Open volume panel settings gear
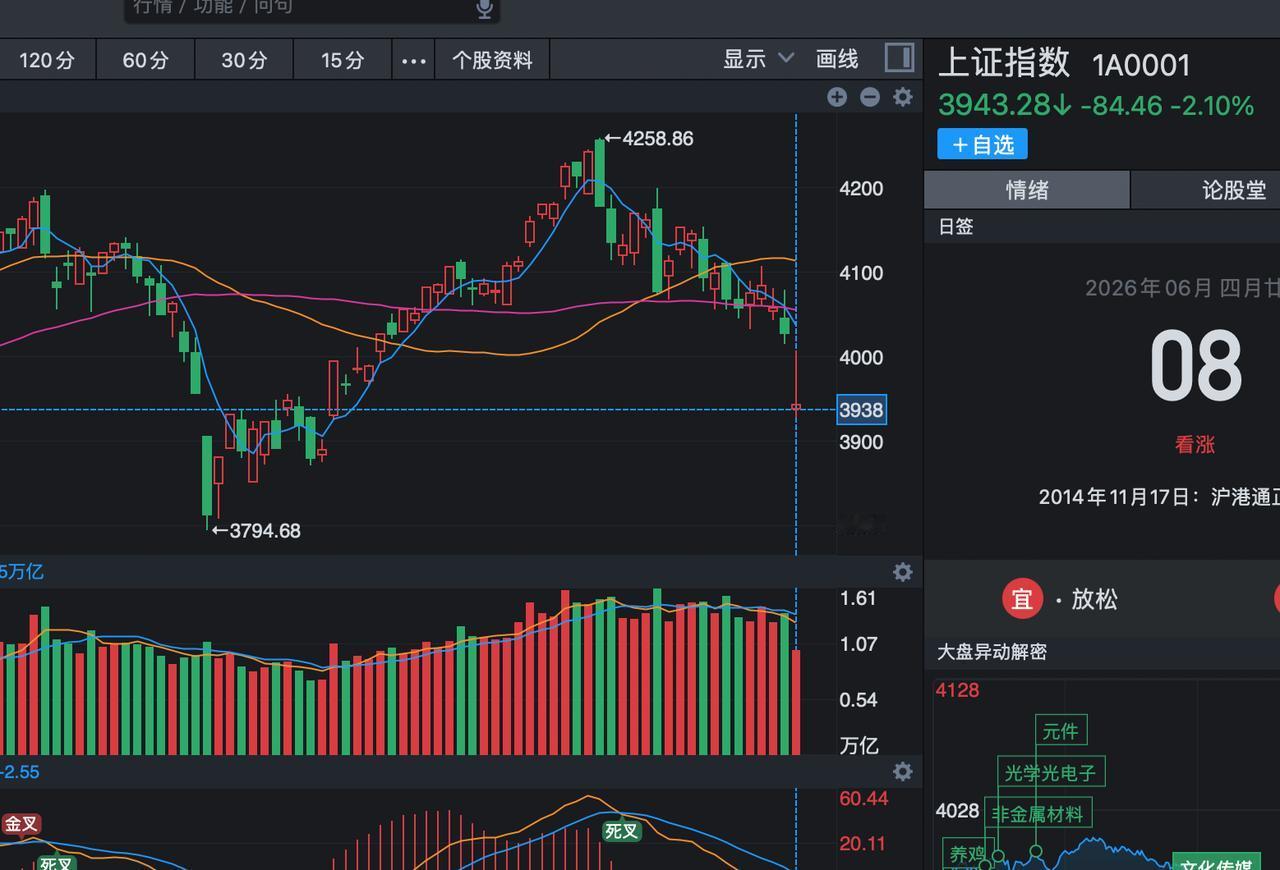This screenshot has height=870, width=1280. click(903, 572)
